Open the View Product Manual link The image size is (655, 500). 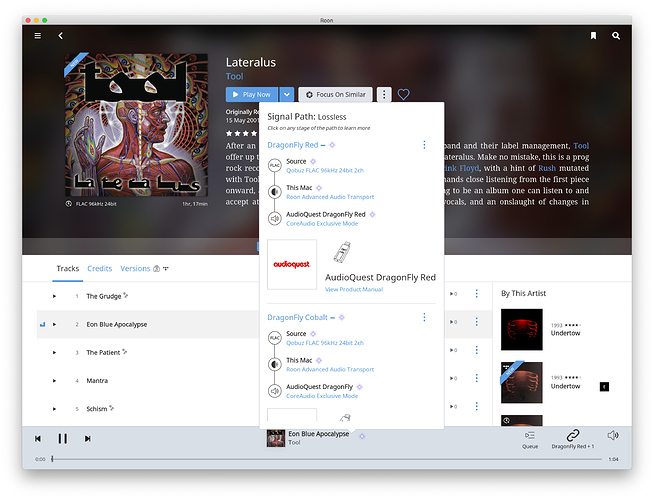354,289
